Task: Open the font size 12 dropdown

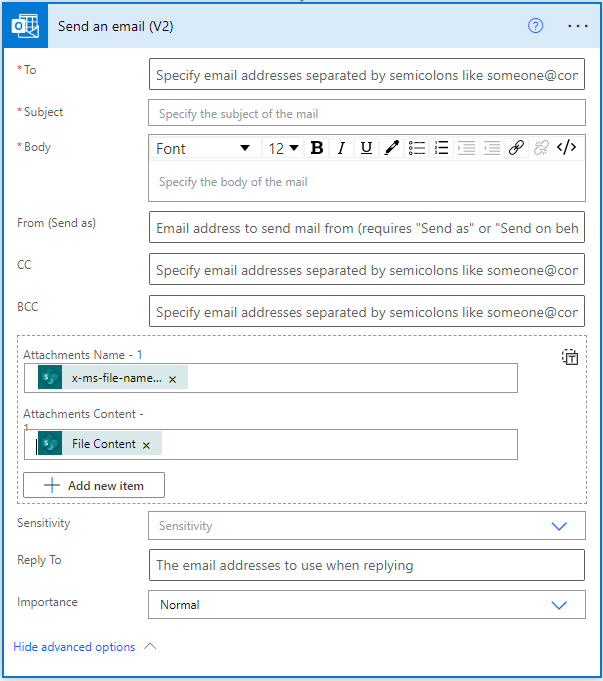Action: (283, 148)
